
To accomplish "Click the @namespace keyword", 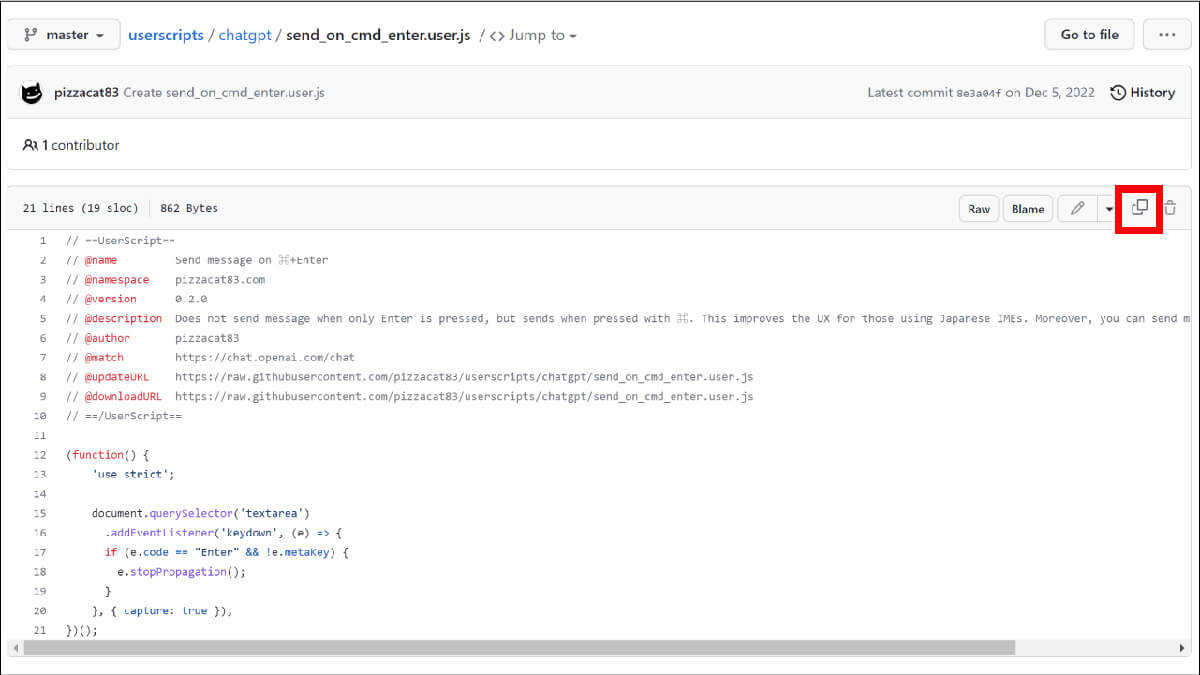I will click(x=116, y=280).
